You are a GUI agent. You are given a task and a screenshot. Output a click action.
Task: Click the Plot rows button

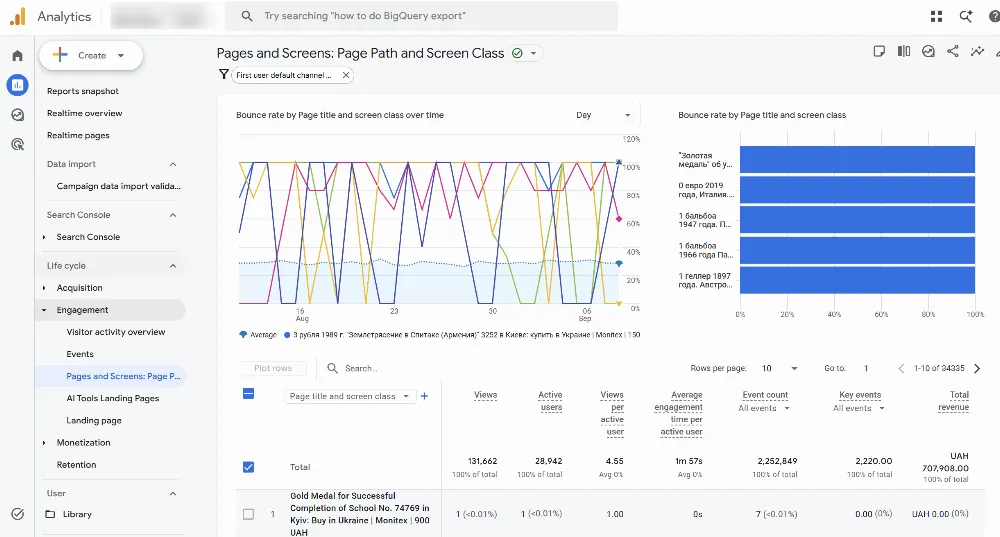click(x=273, y=368)
